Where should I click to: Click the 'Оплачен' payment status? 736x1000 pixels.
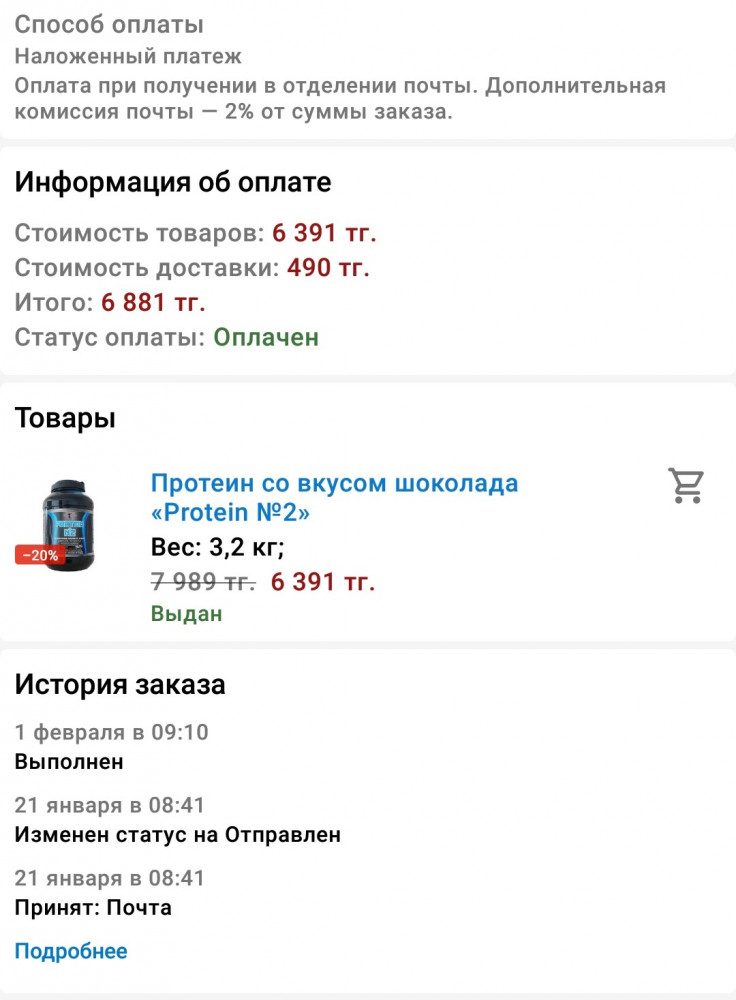(266, 337)
